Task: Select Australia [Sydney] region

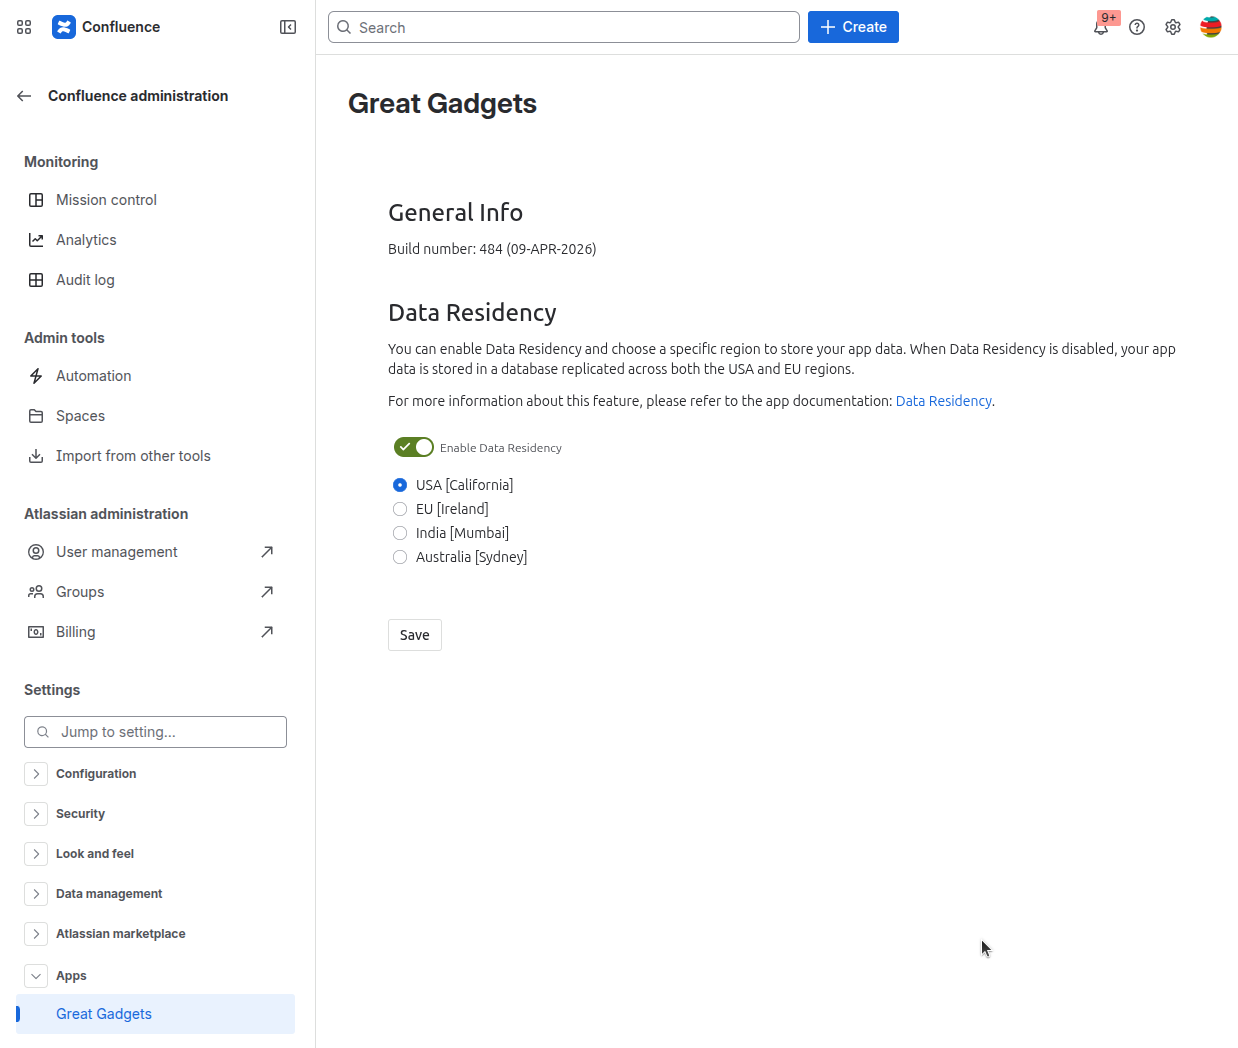Action: click(x=400, y=557)
